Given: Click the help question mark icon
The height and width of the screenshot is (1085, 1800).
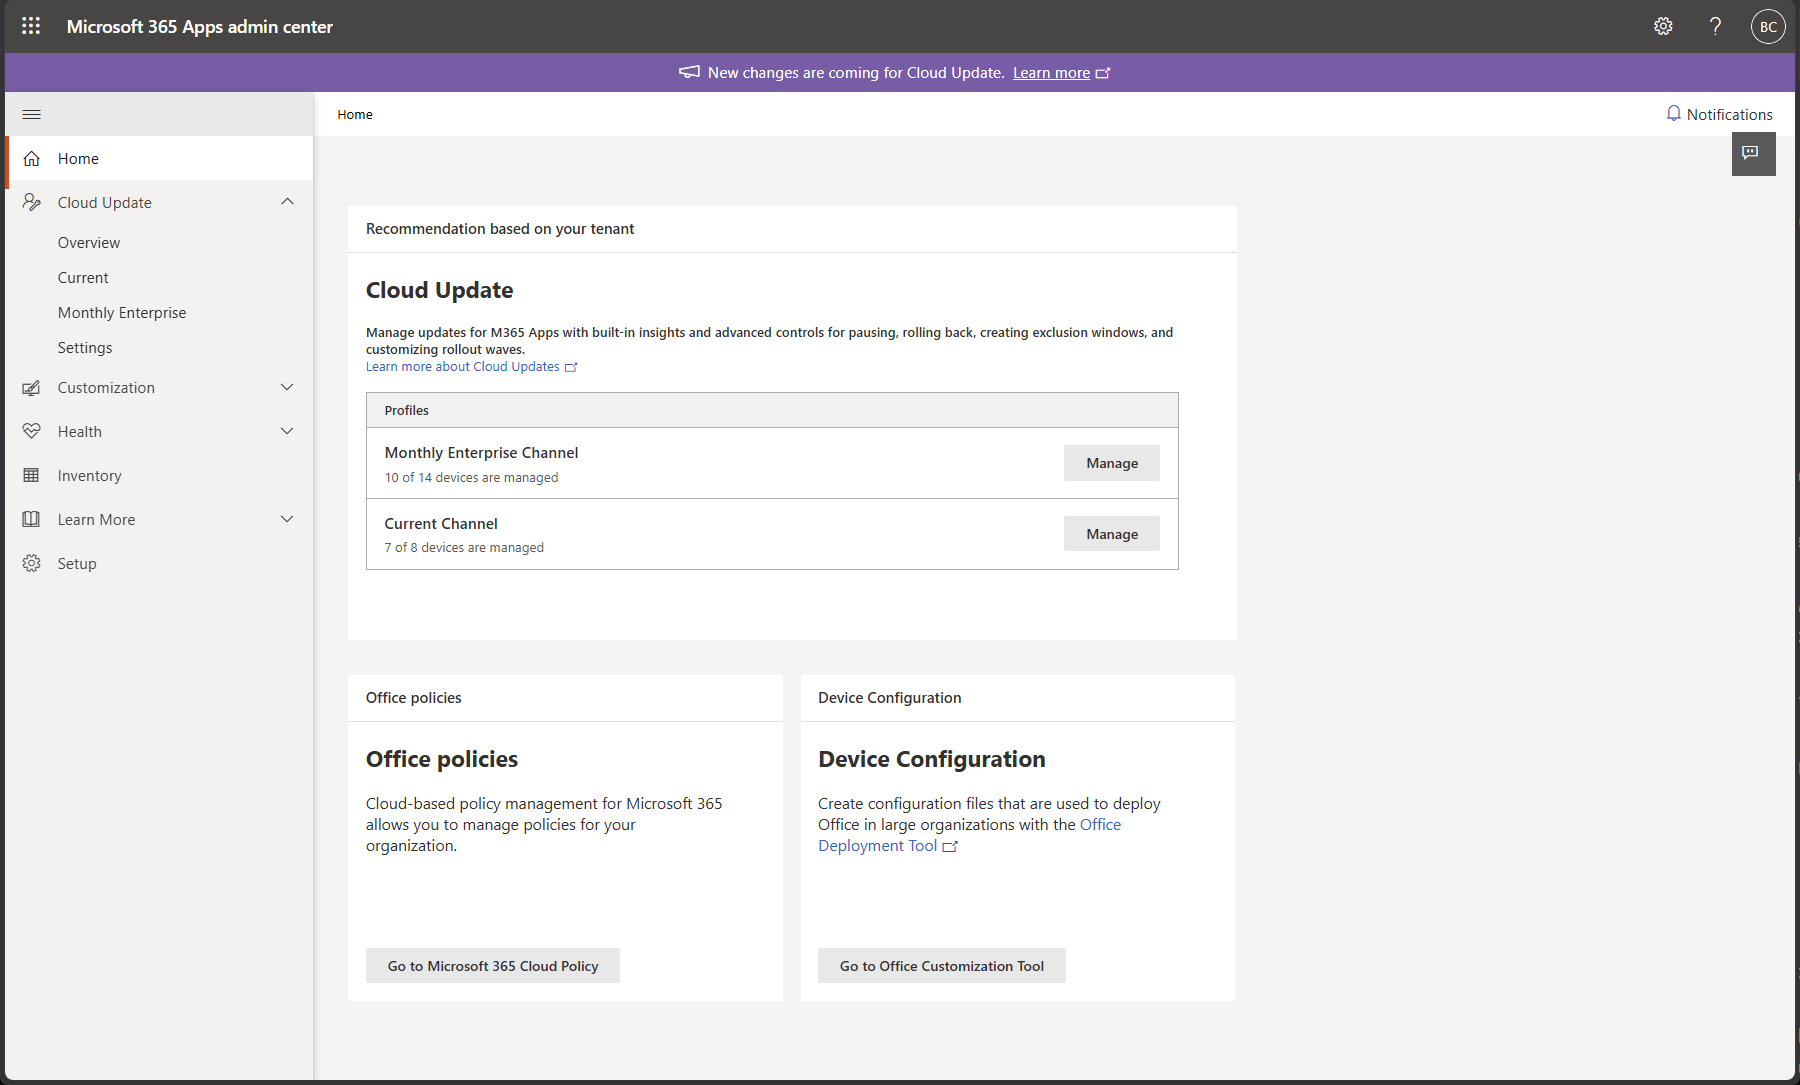Looking at the screenshot, I should (1715, 26).
